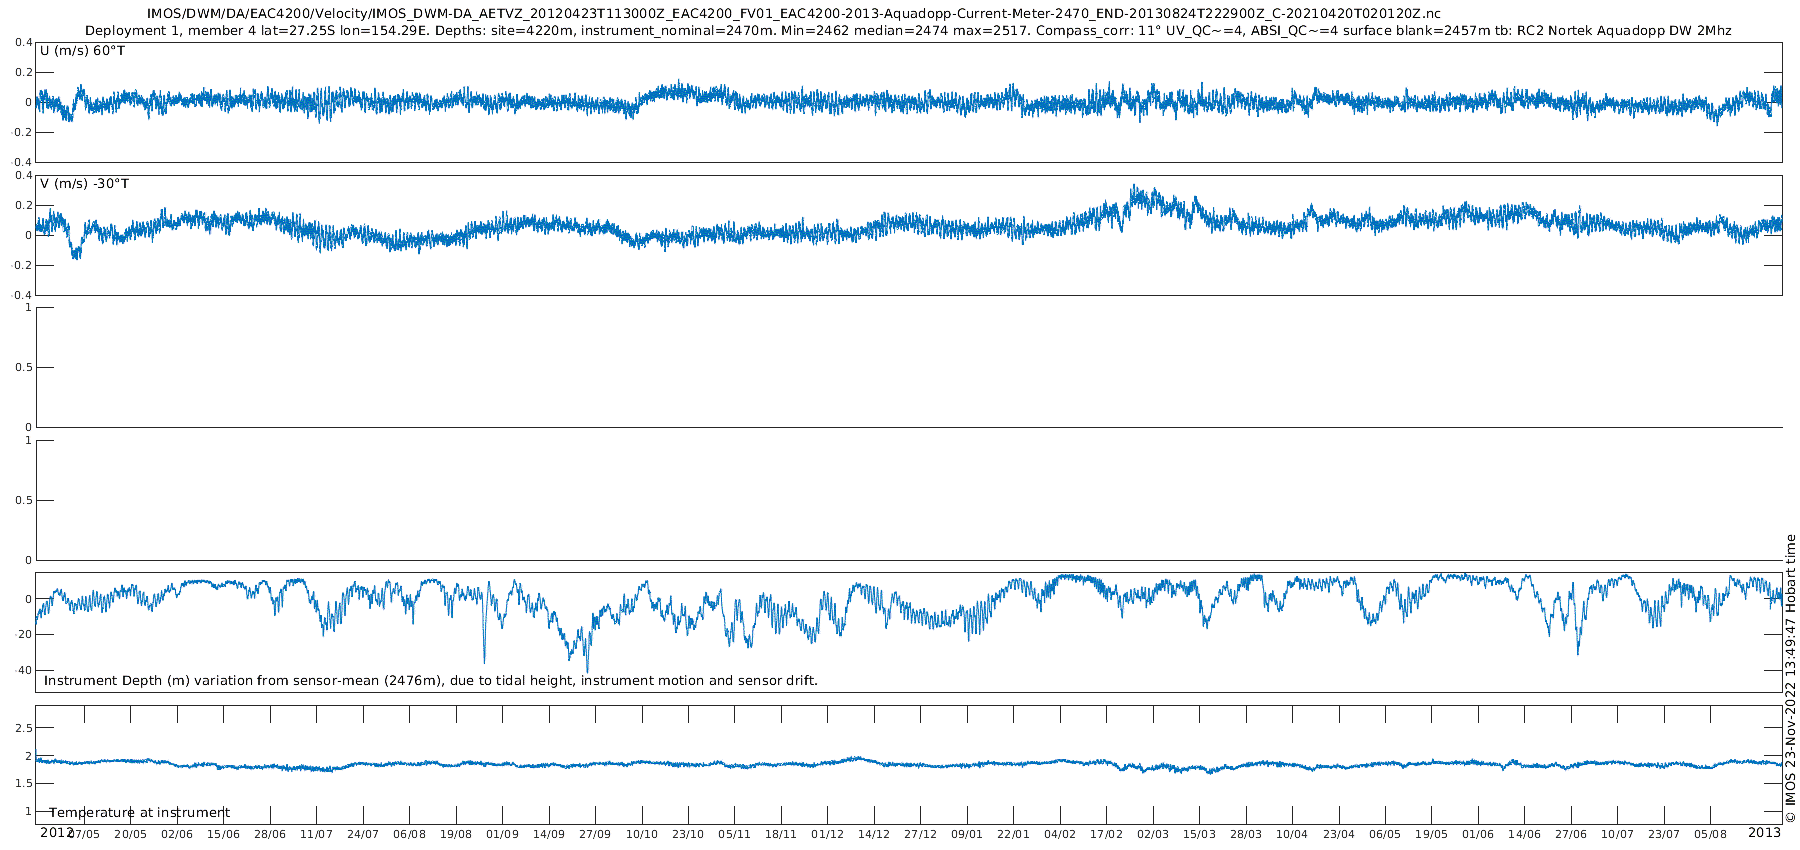Select the '23/10' date tick label

688,834
